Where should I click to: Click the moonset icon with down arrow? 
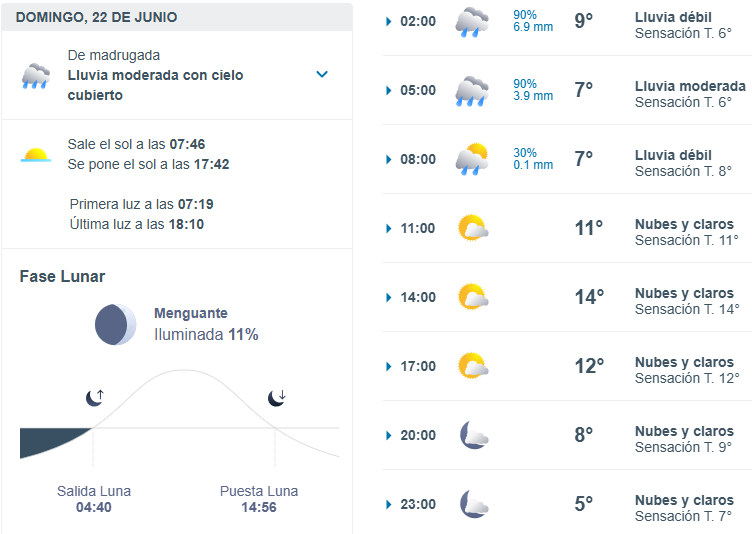[277, 398]
